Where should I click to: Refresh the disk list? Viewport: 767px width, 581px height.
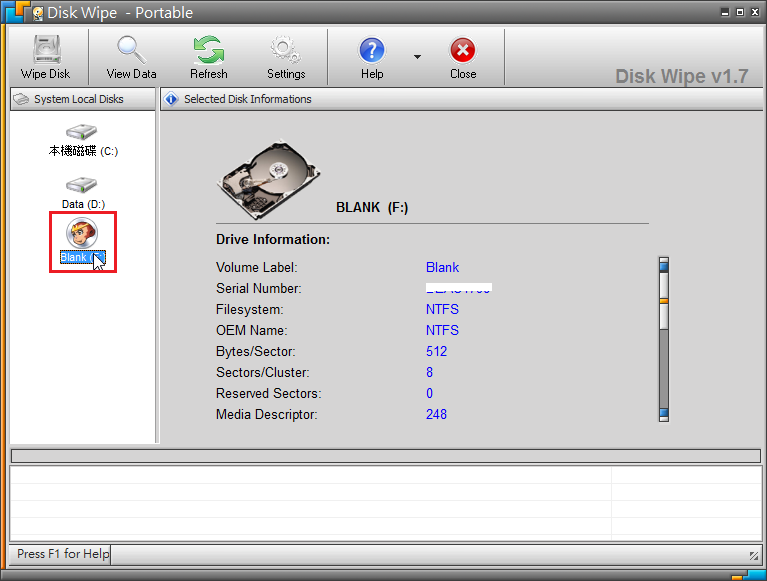pos(208,57)
